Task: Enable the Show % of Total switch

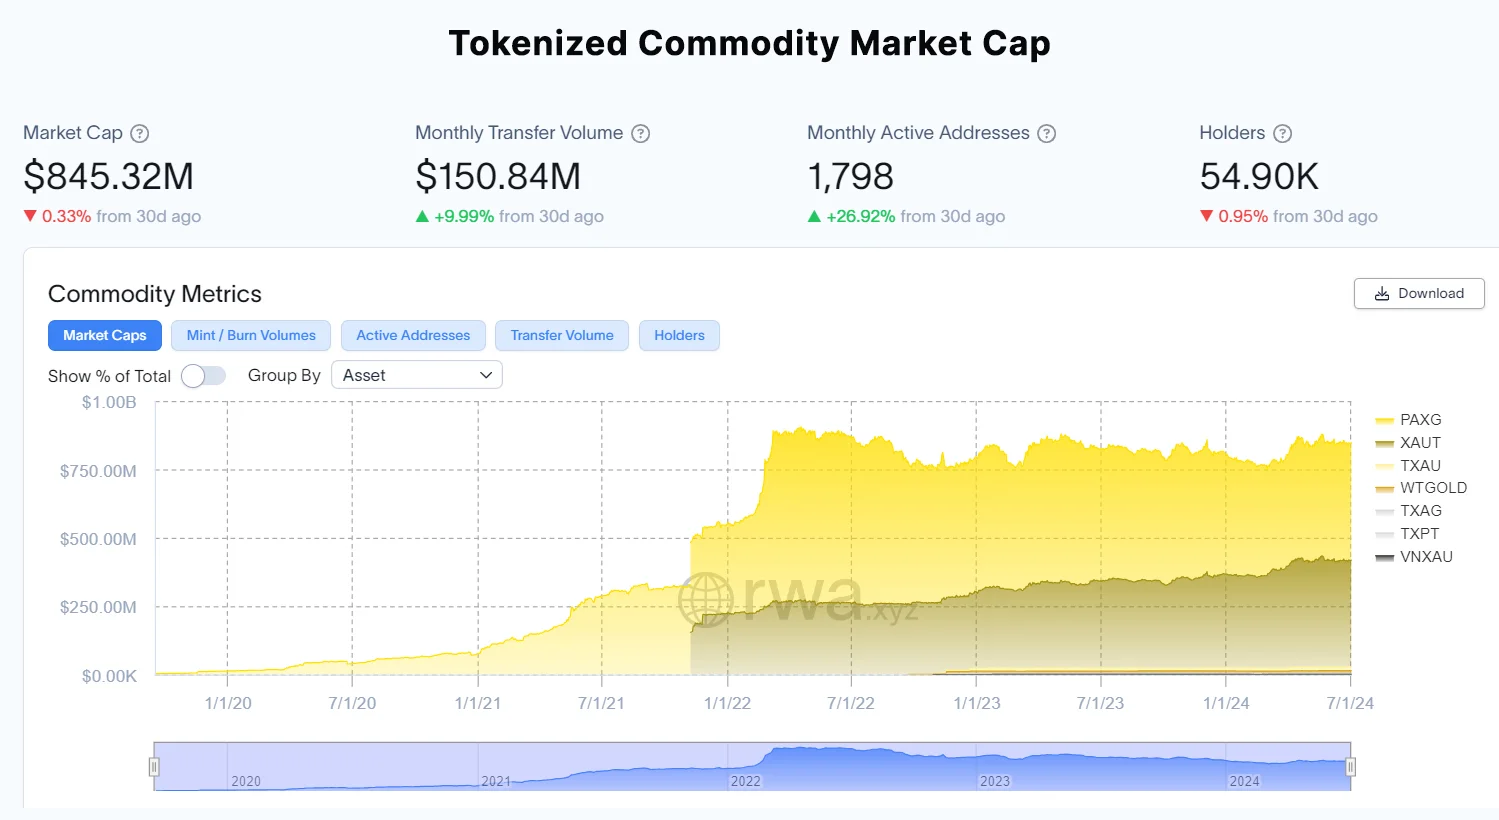Action: [x=203, y=375]
